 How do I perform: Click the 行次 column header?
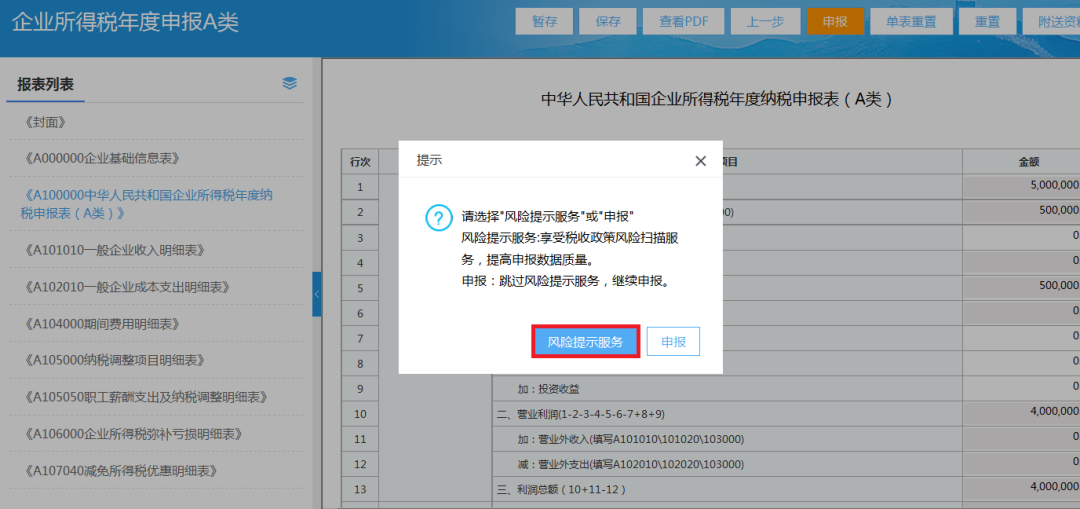pos(360,162)
